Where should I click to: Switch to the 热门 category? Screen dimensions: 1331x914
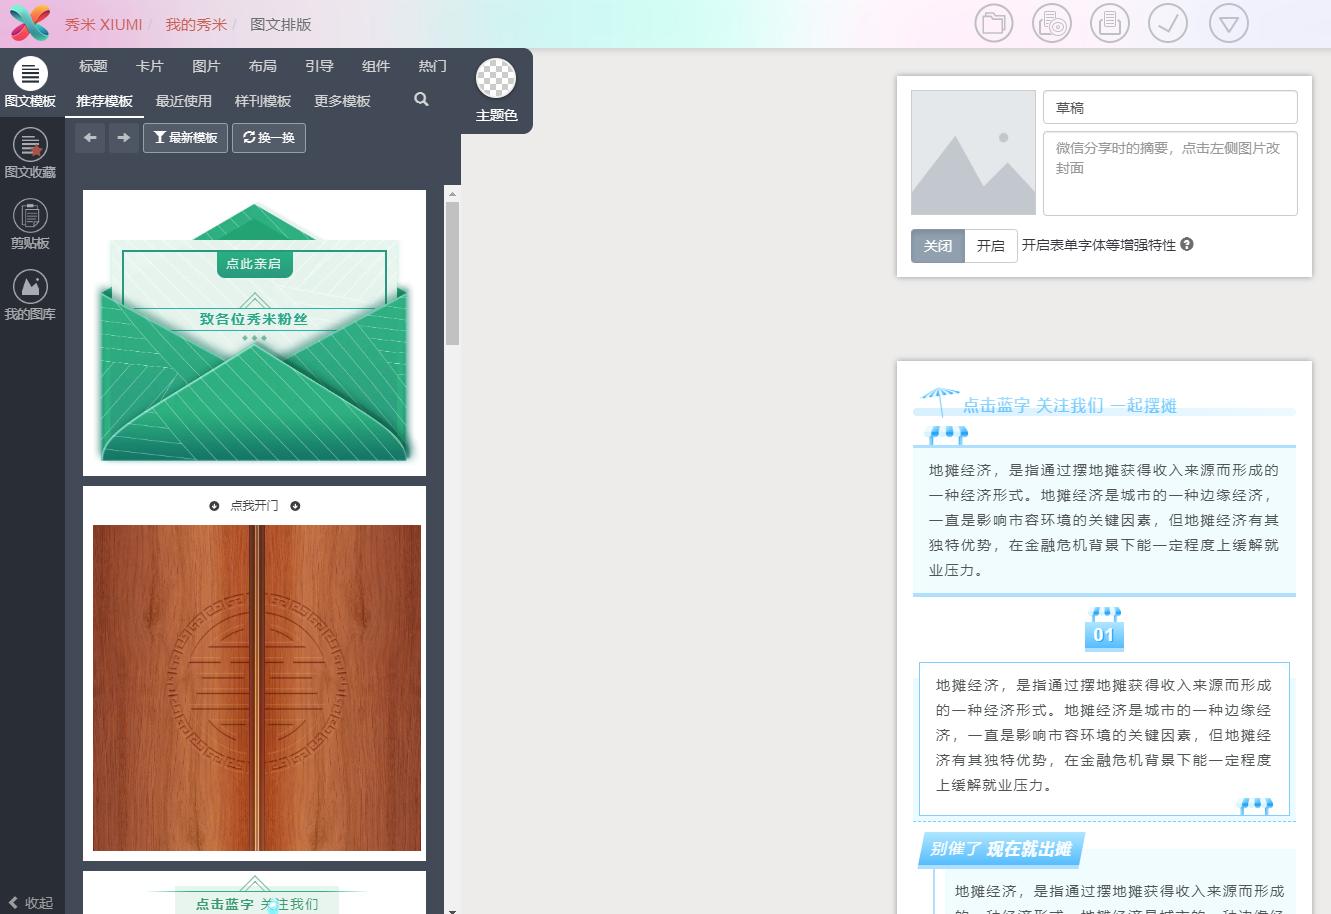coord(432,66)
